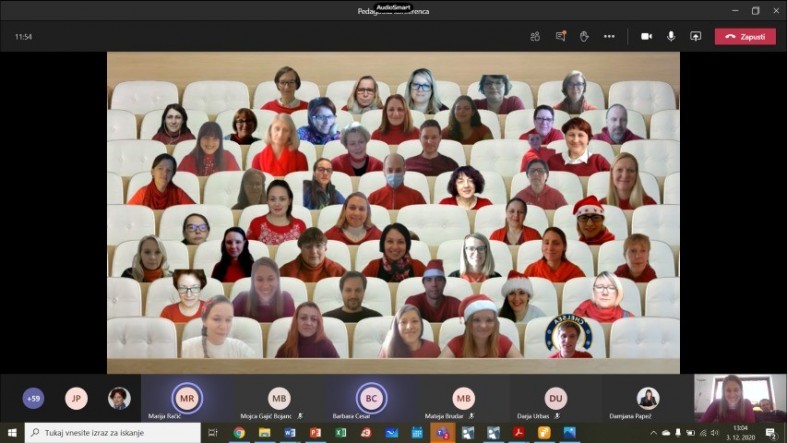Open PowerPoint from the taskbar
This screenshot has height=443, width=787.
[x=315, y=433]
